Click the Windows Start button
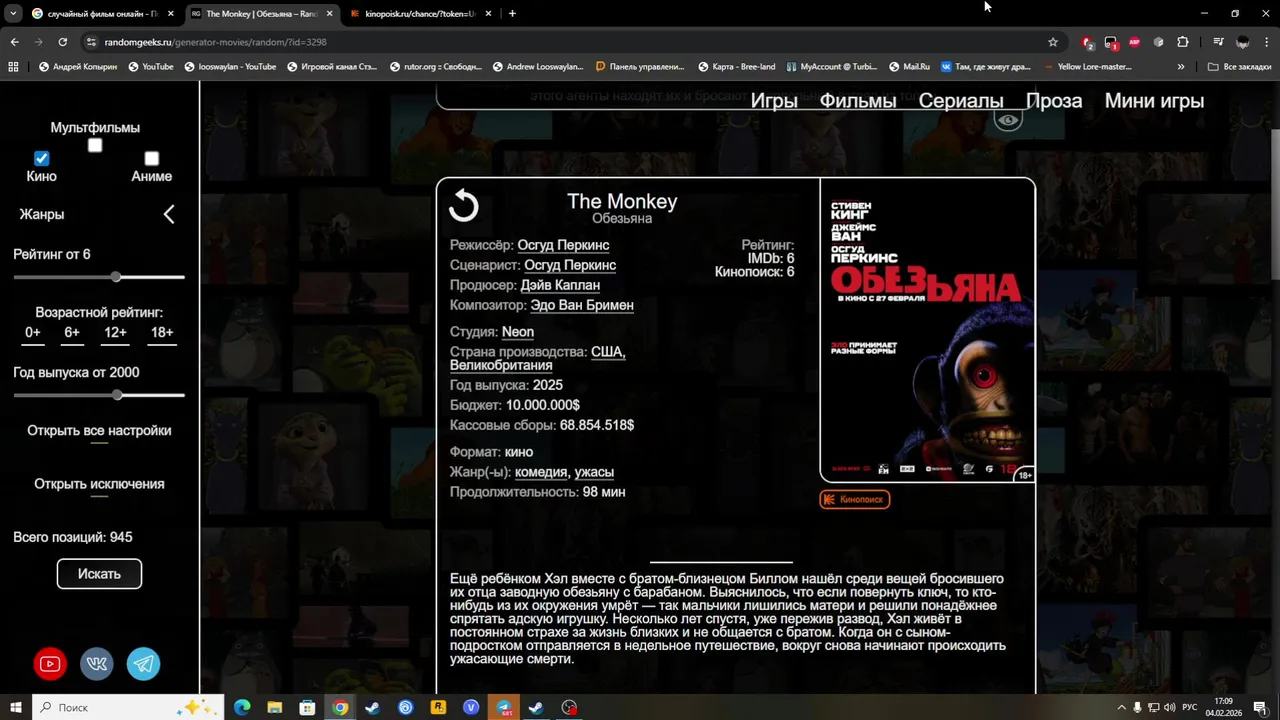Screen dimensions: 1280x720 [x=16, y=707]
